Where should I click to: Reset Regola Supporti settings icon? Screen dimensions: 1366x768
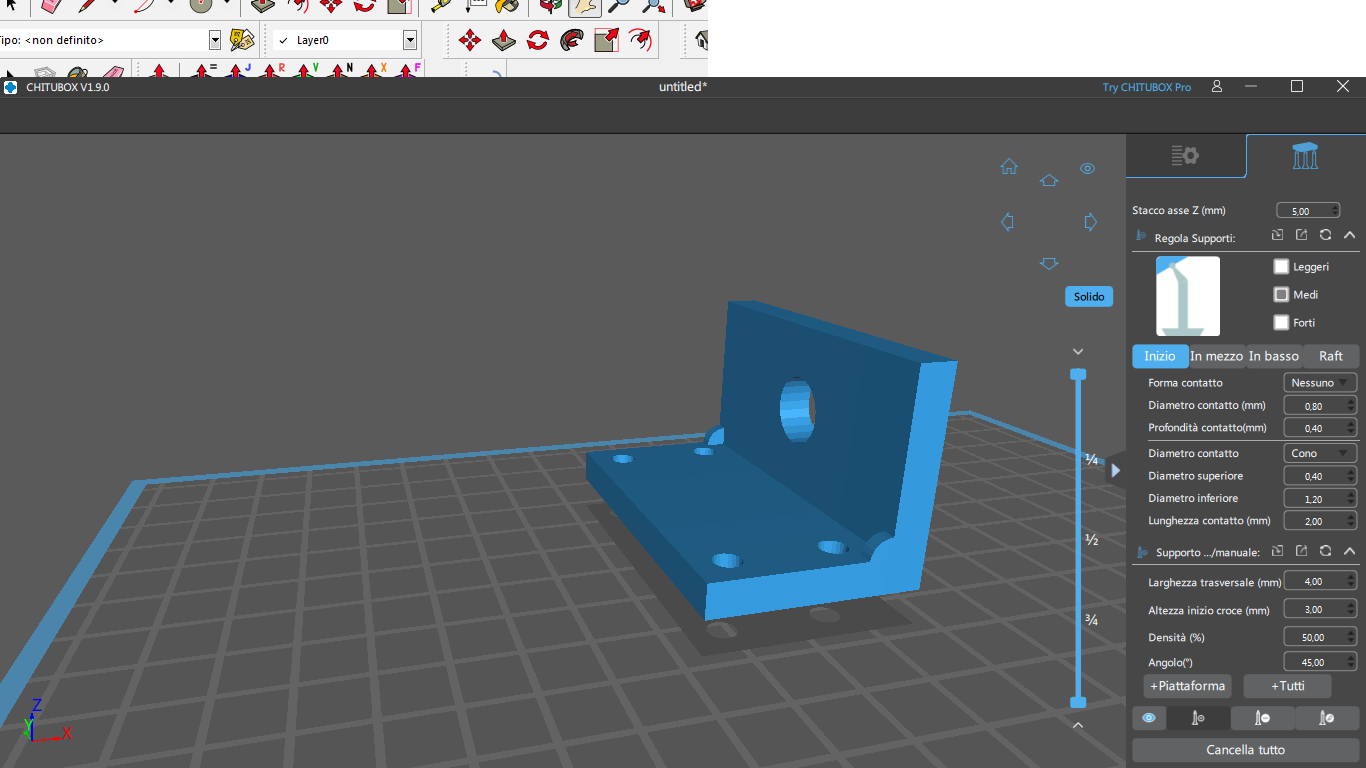(x=1325, y=235)
